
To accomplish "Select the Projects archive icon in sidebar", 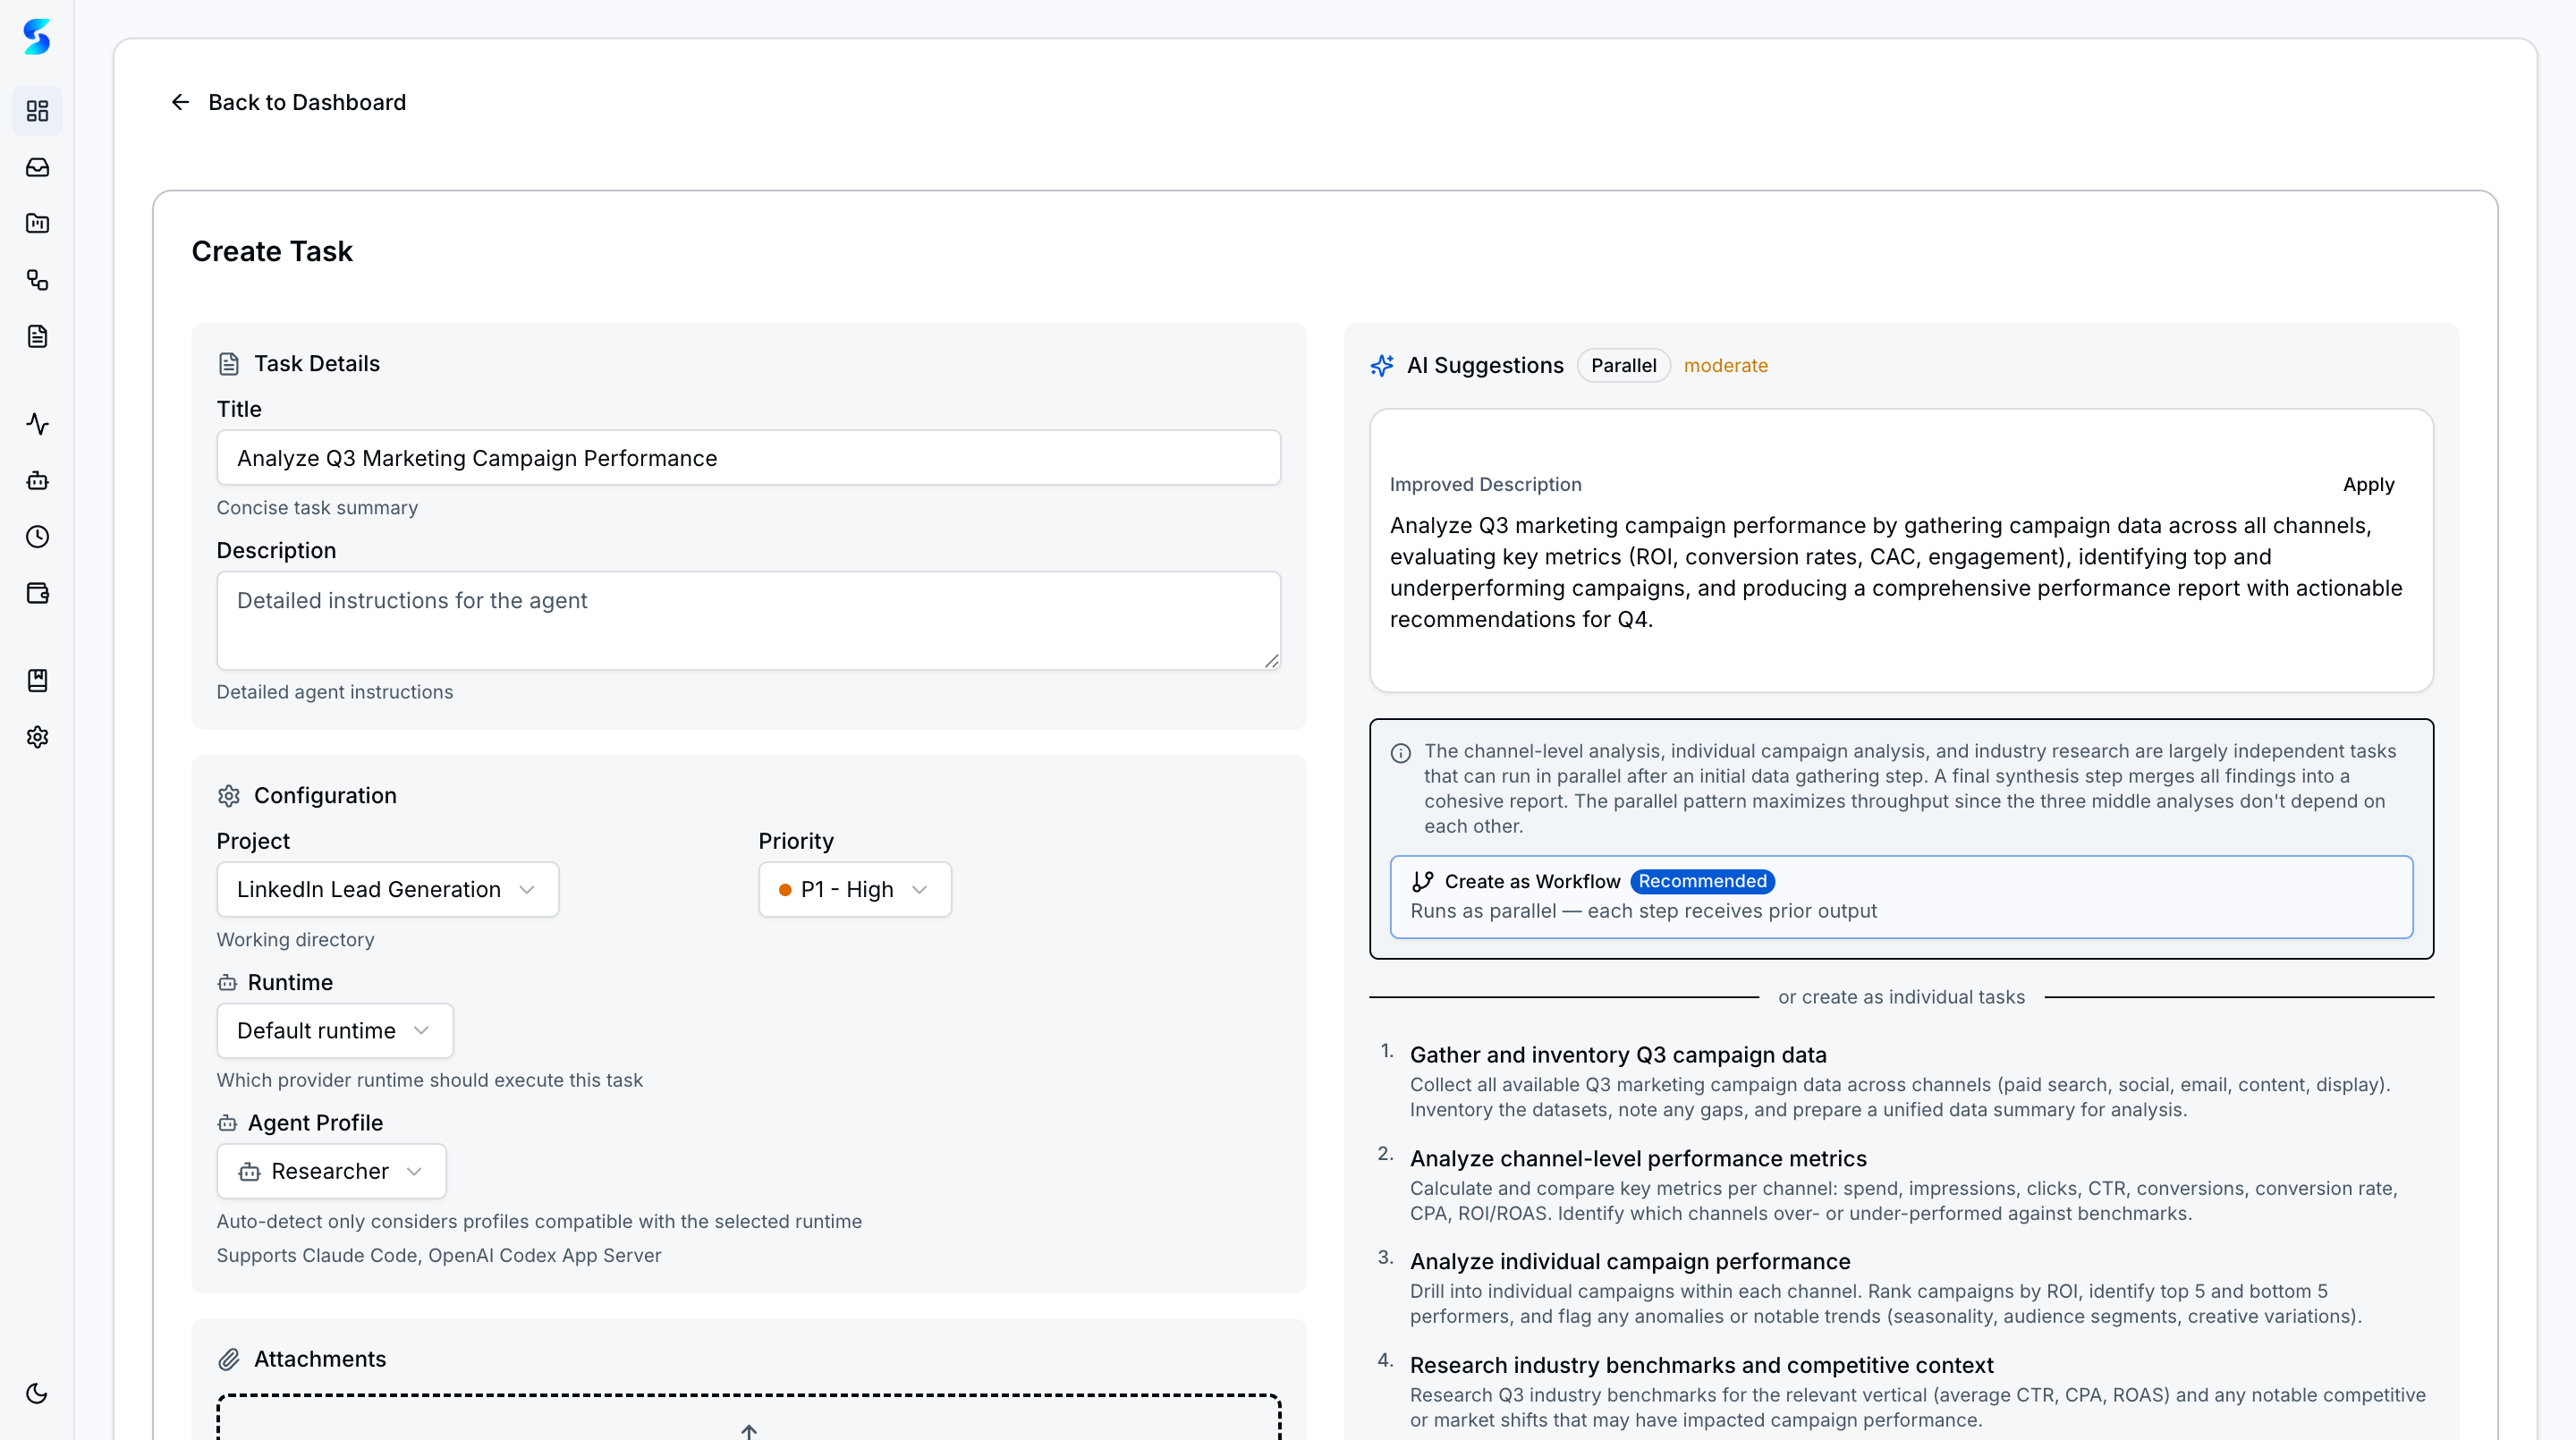I will pos(37,223).
